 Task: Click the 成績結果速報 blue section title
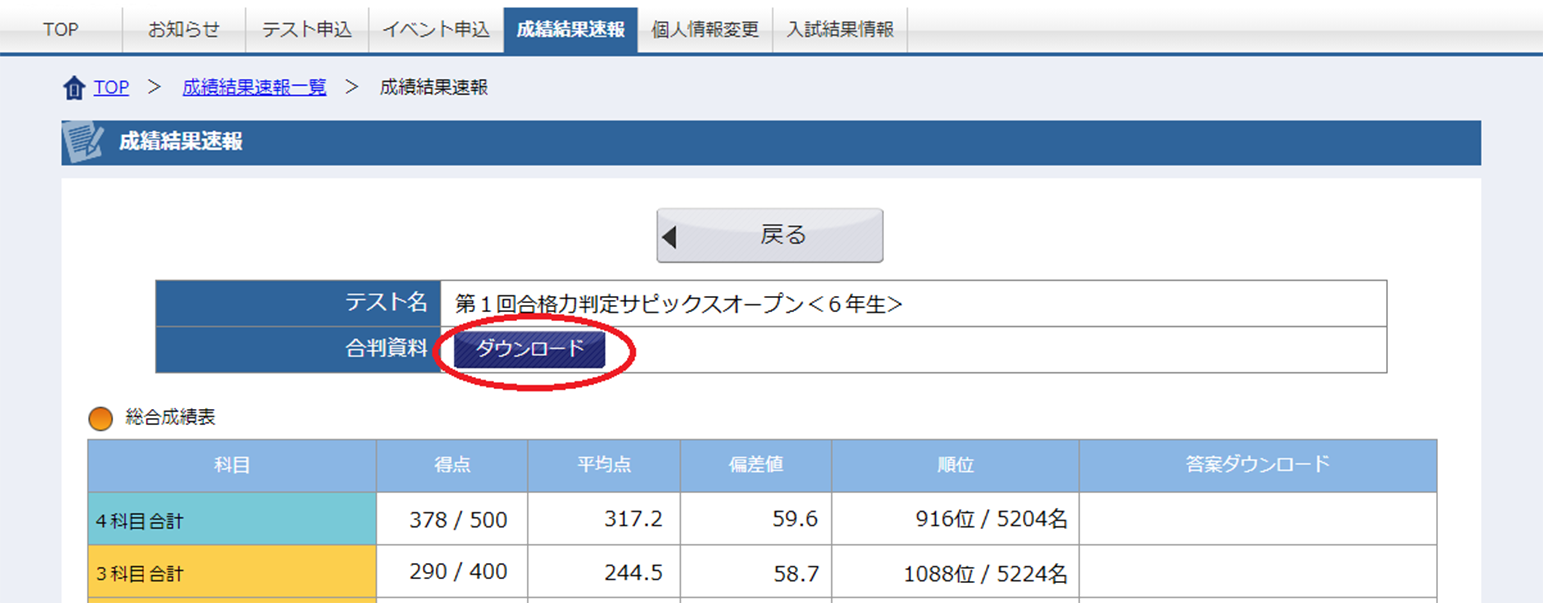click(181, 142)
